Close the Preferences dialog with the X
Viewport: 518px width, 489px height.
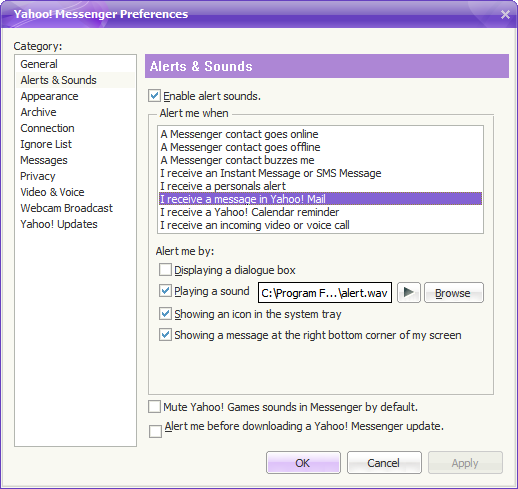[505, 14]
